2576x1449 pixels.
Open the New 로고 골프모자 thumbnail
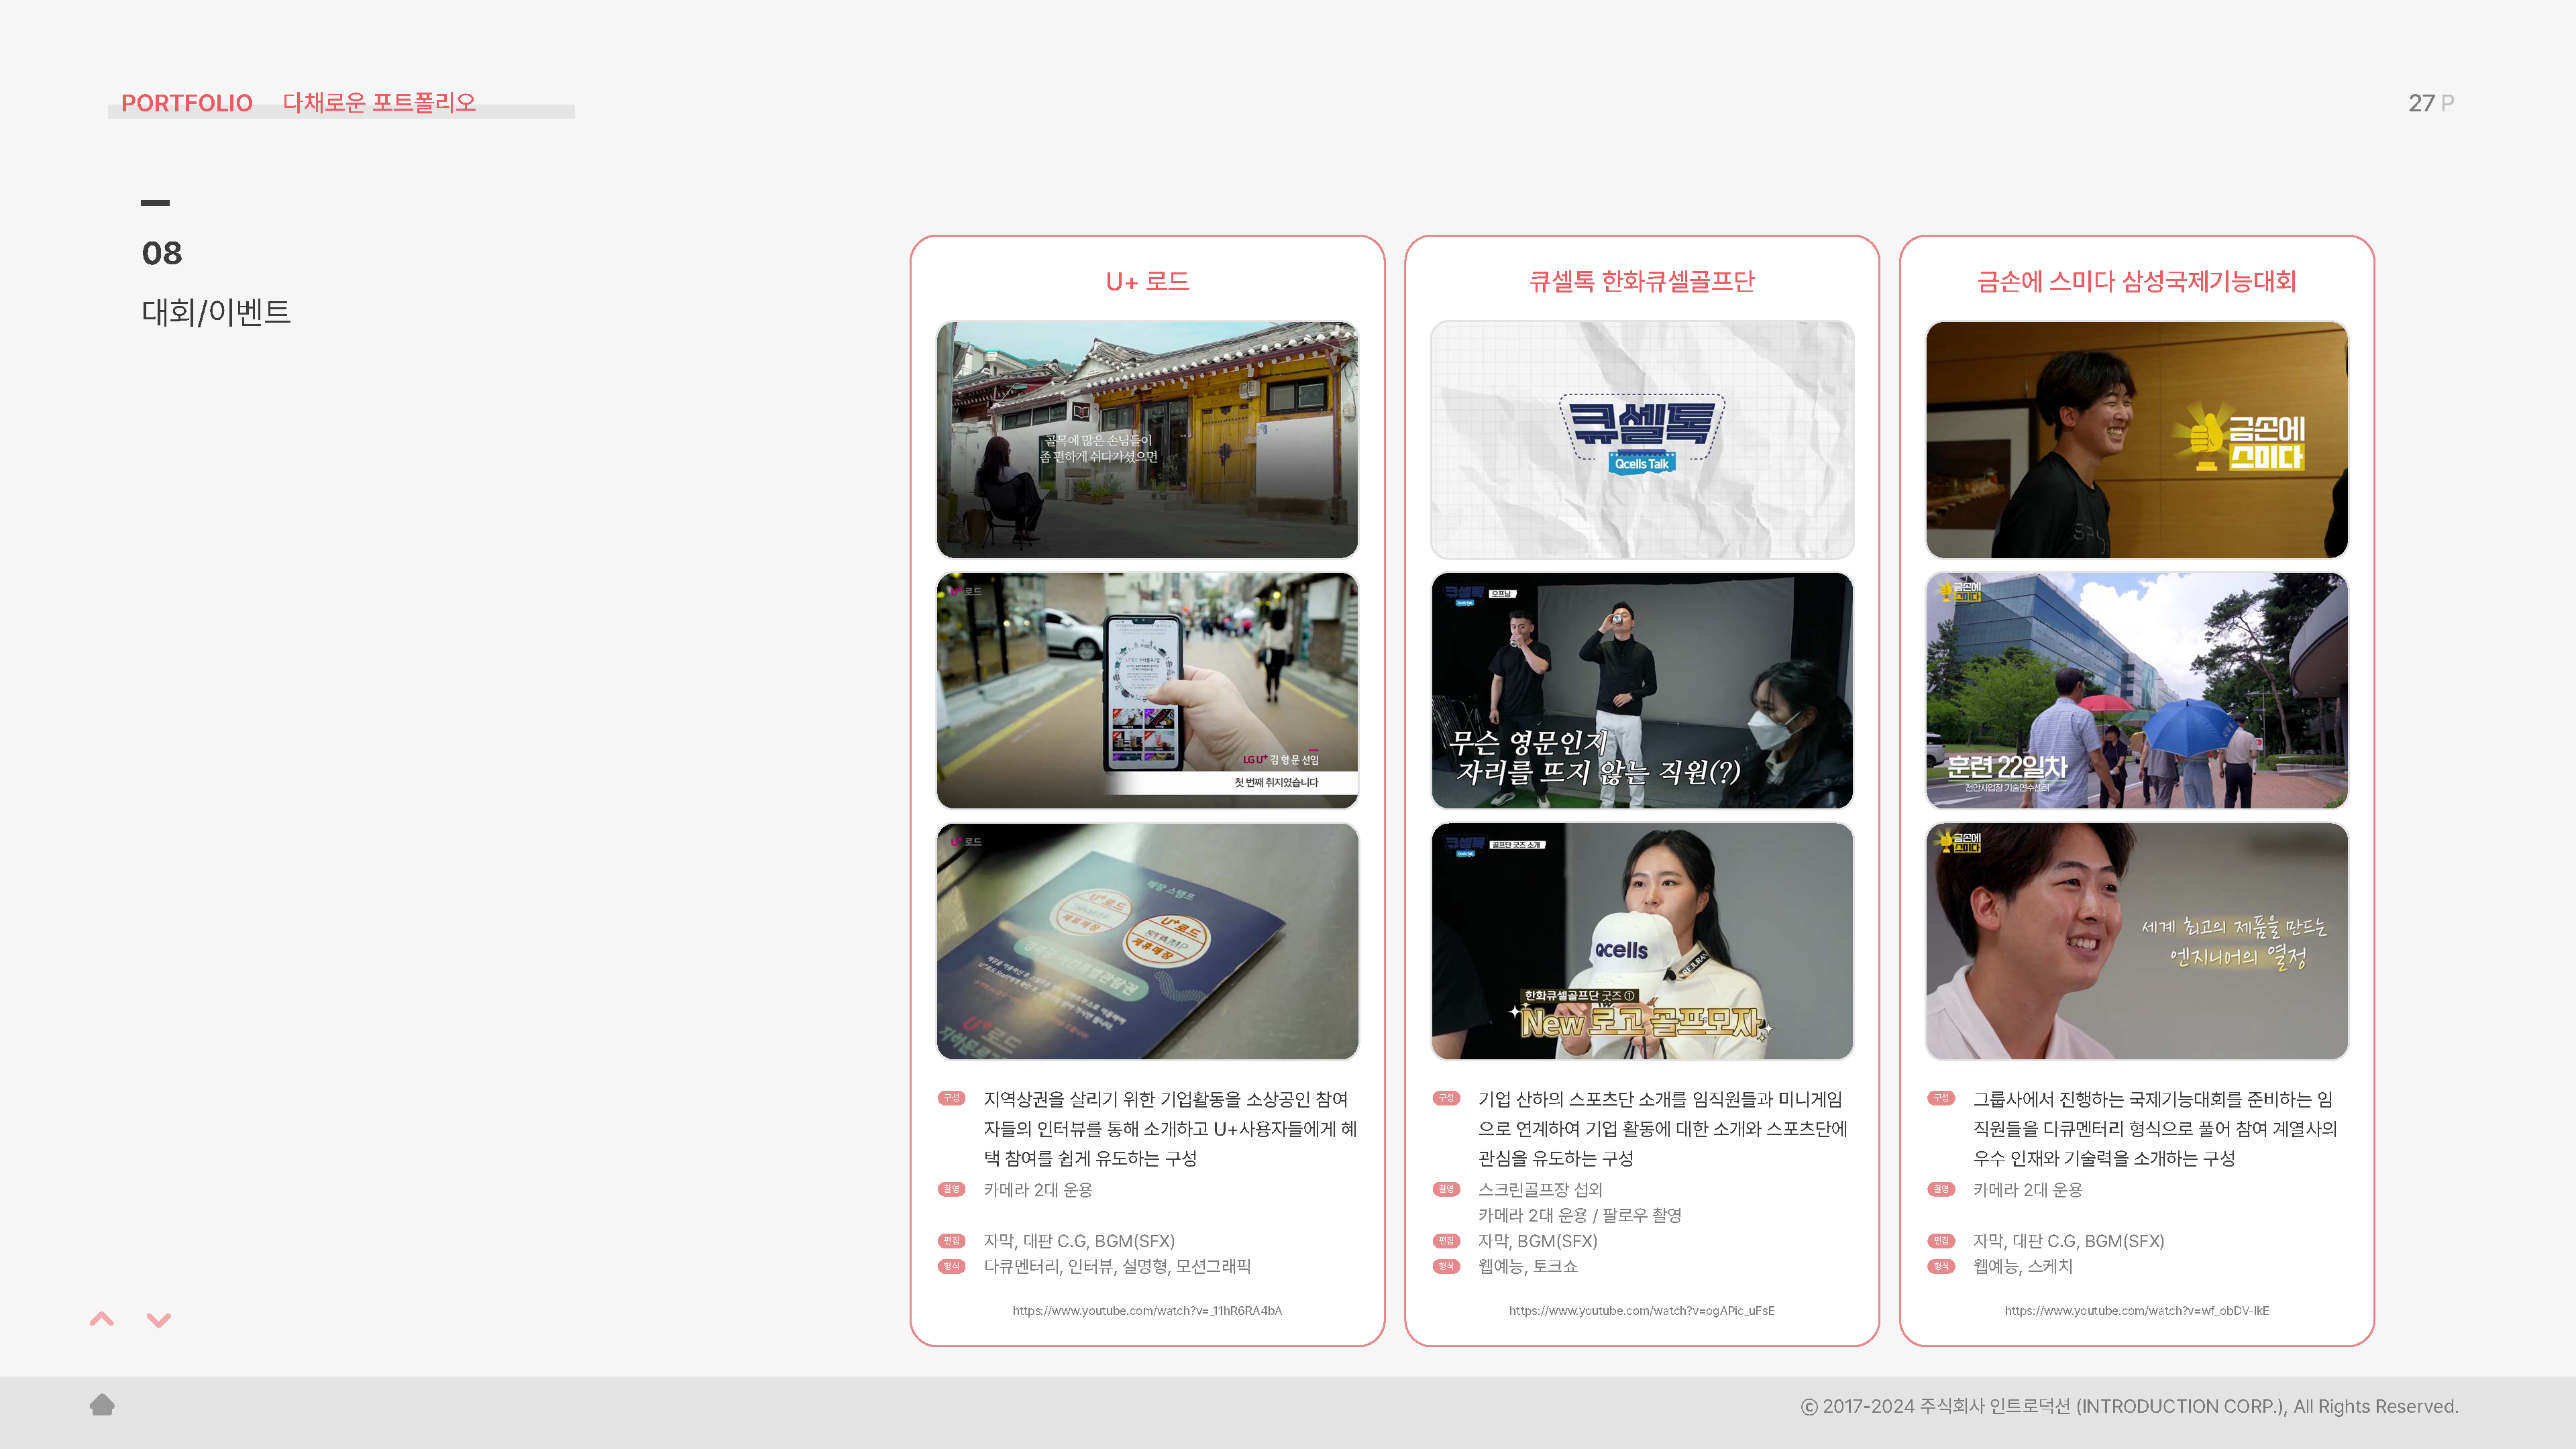coord(1641,941)
